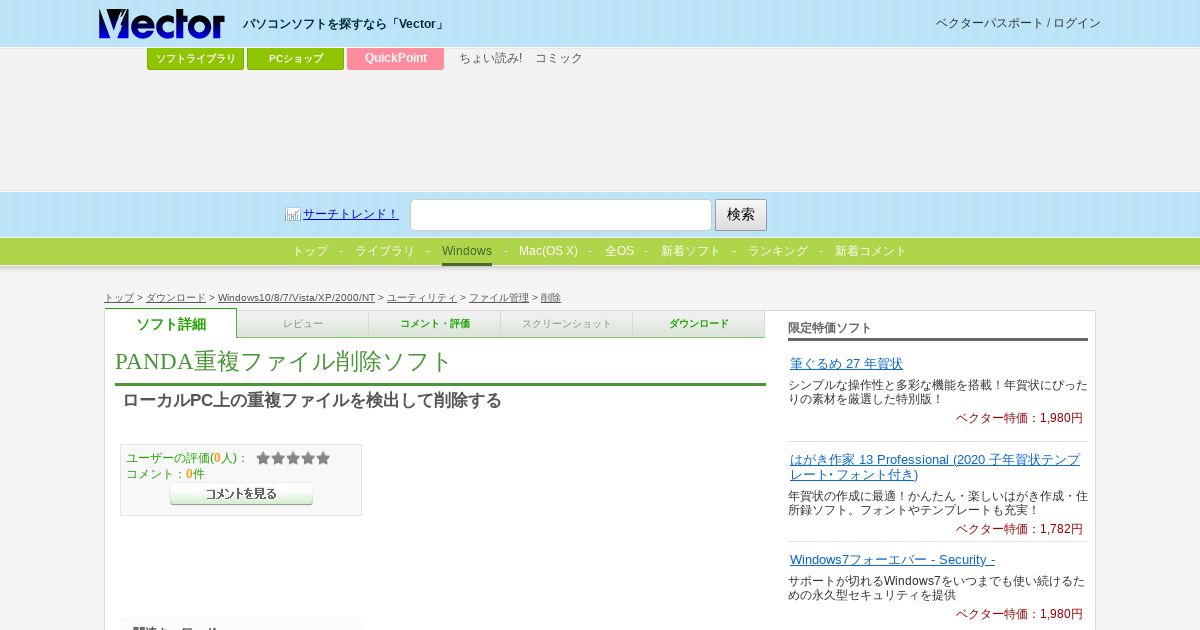Open ランキング in nav bar
1200x630 pixels.
tap(778, 251)
